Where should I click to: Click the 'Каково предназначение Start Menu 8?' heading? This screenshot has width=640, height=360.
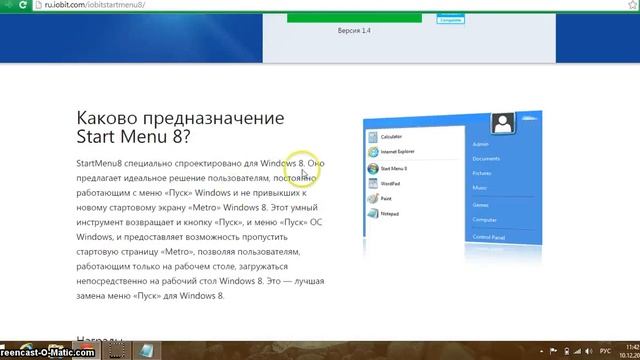[x=180, y=127]
